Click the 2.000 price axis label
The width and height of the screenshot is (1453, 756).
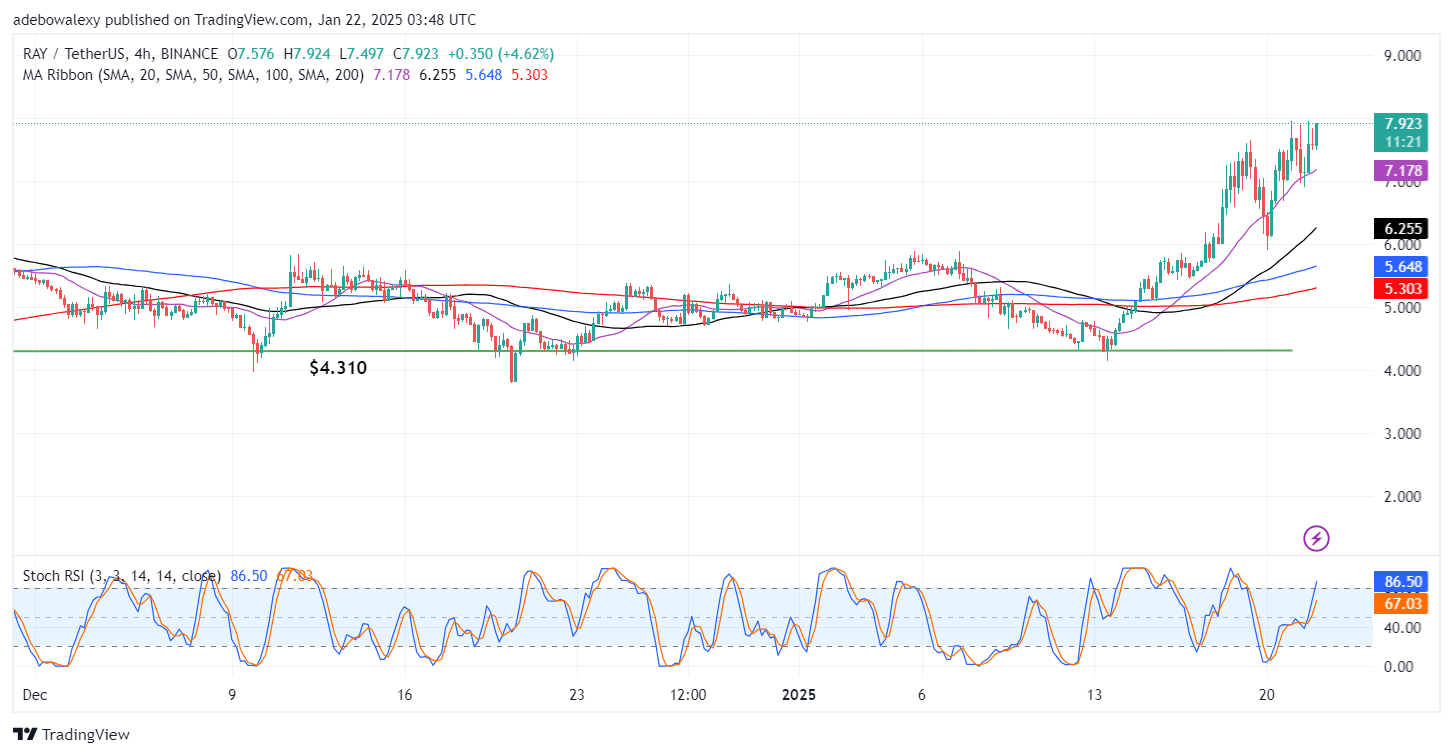1403,496
